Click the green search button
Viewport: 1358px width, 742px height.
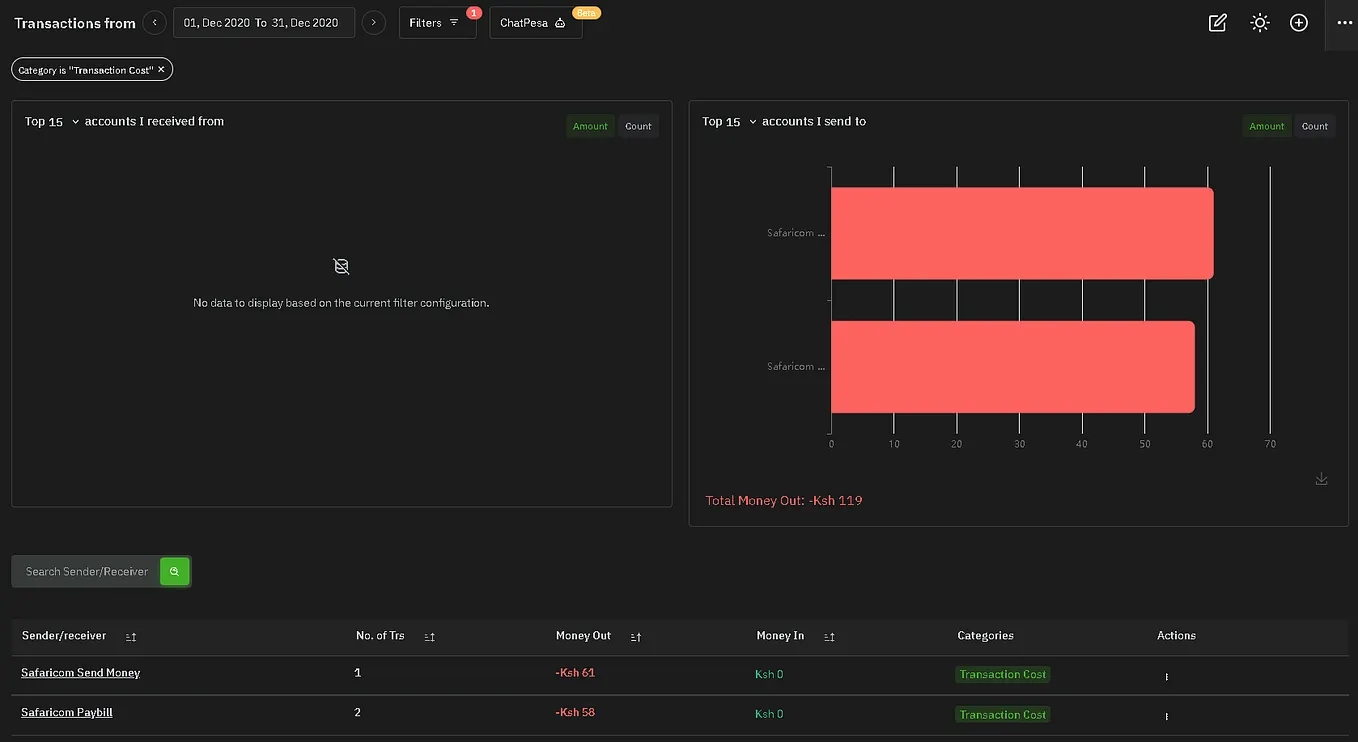pos(174,571)
